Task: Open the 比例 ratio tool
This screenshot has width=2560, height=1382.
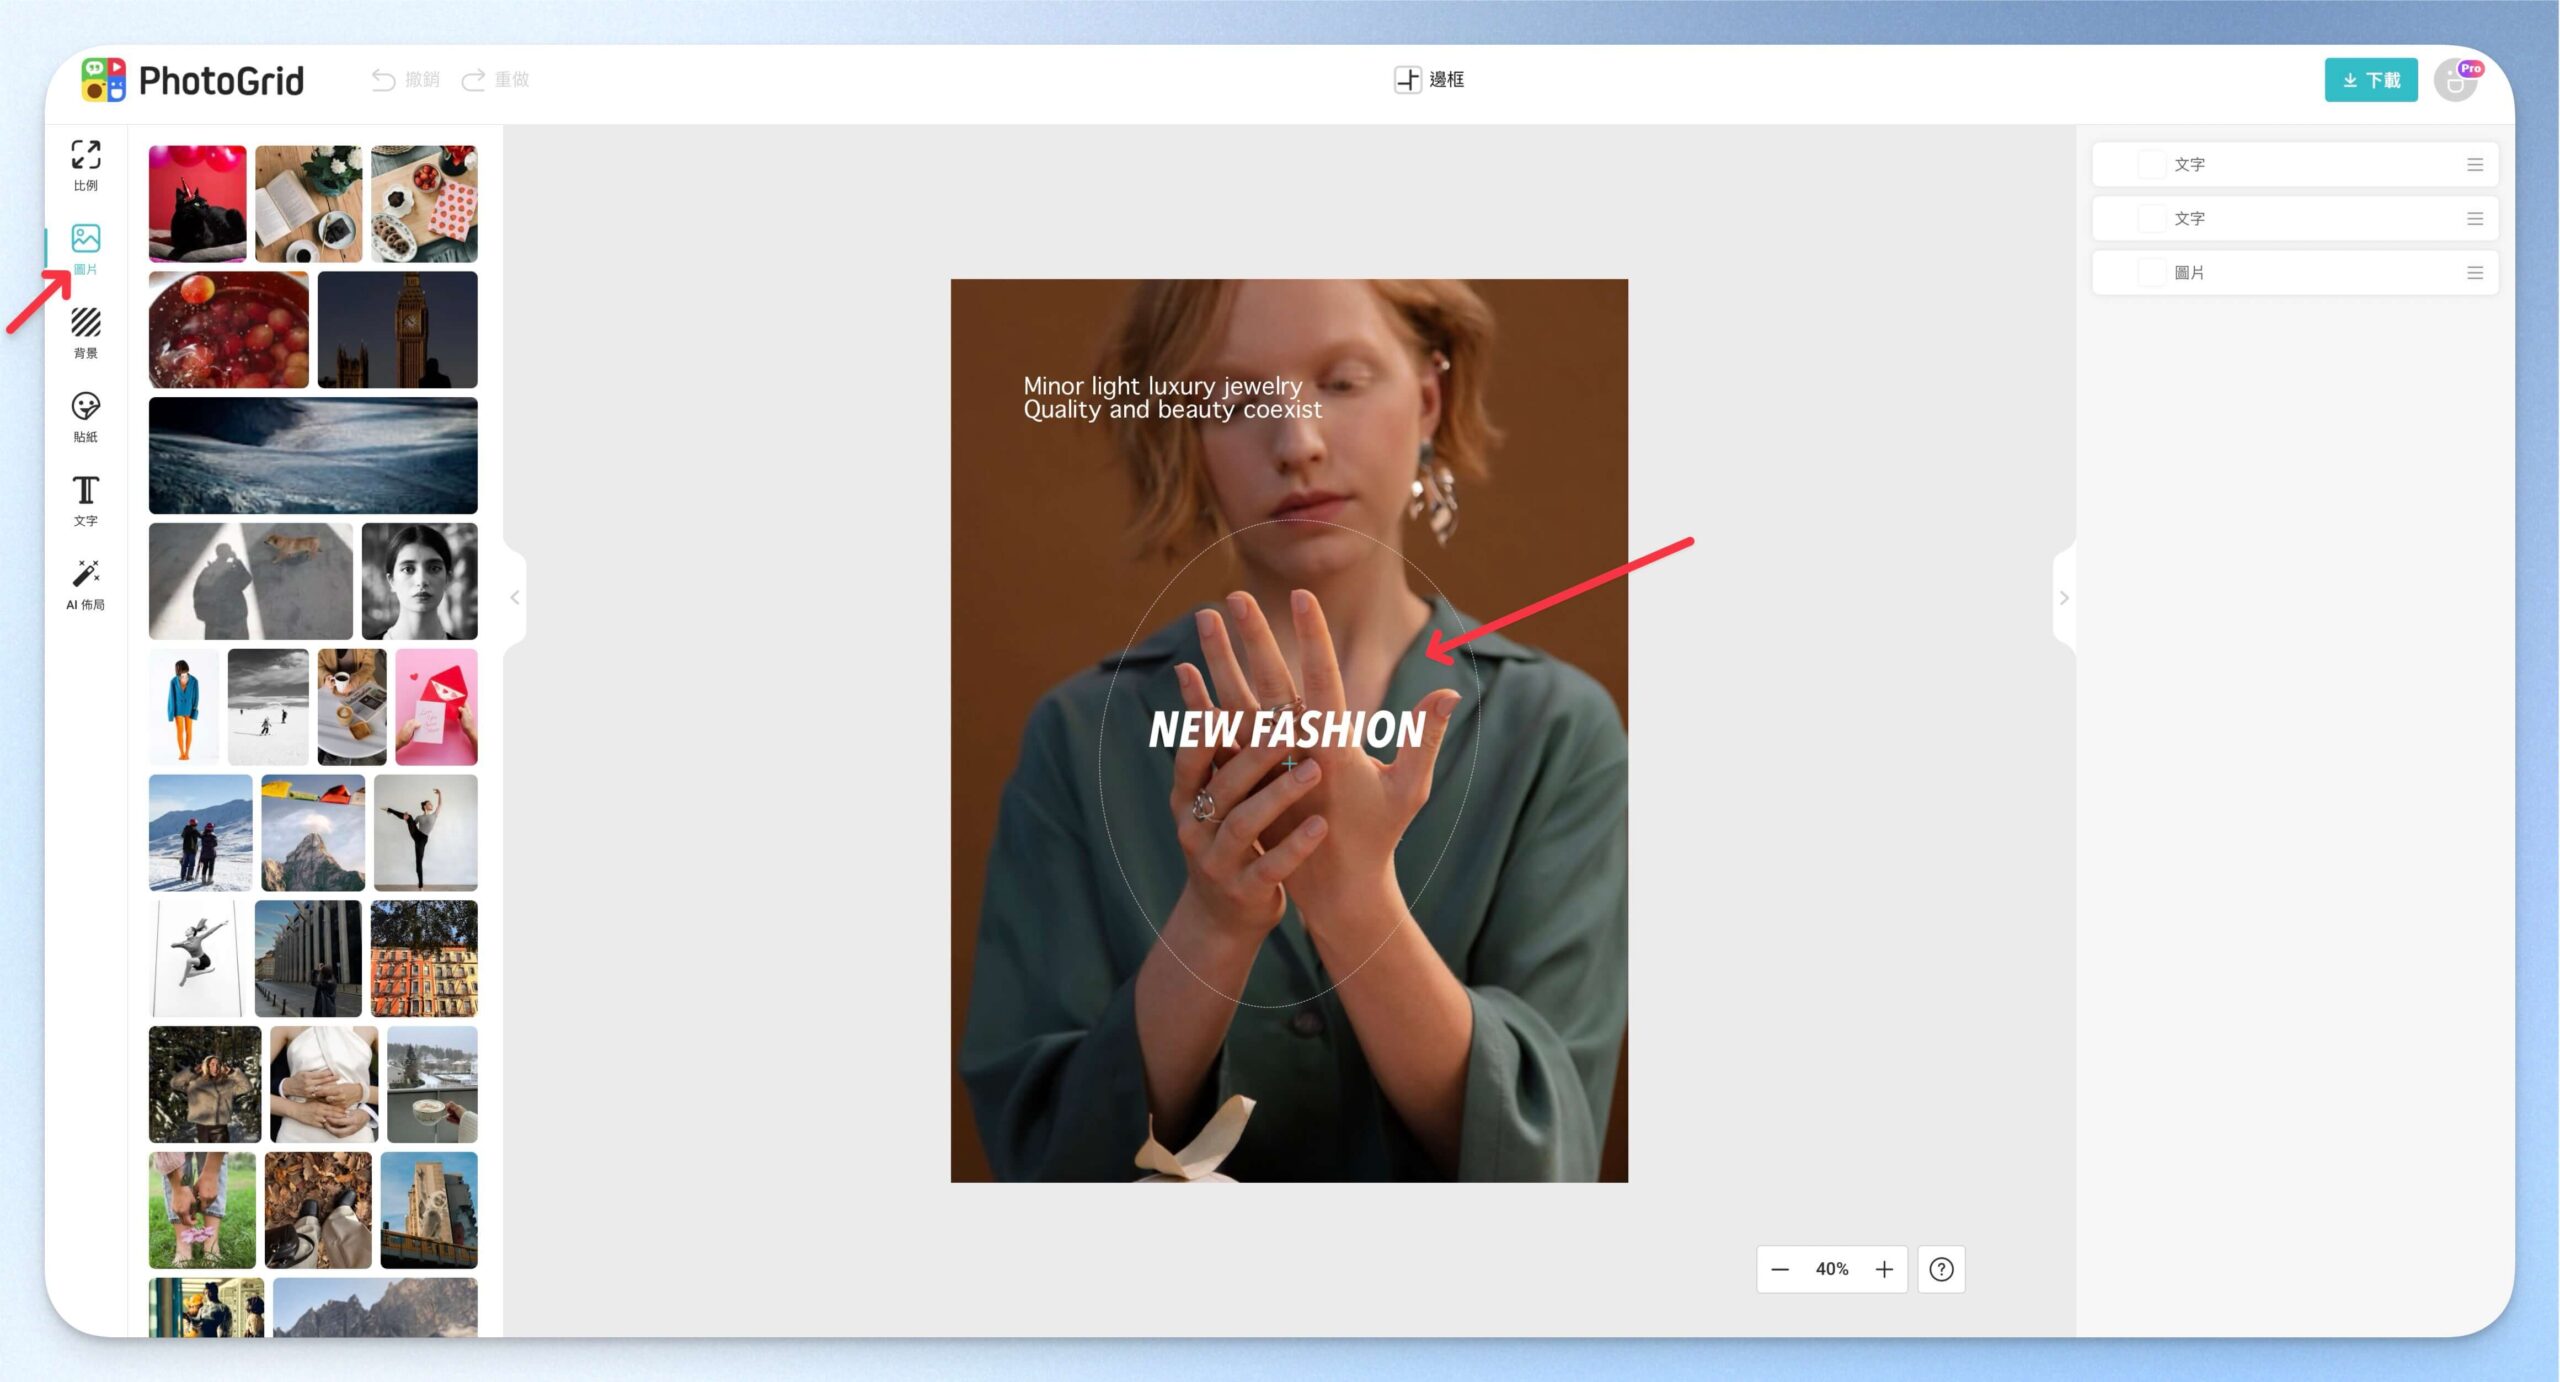Action: 85,166
